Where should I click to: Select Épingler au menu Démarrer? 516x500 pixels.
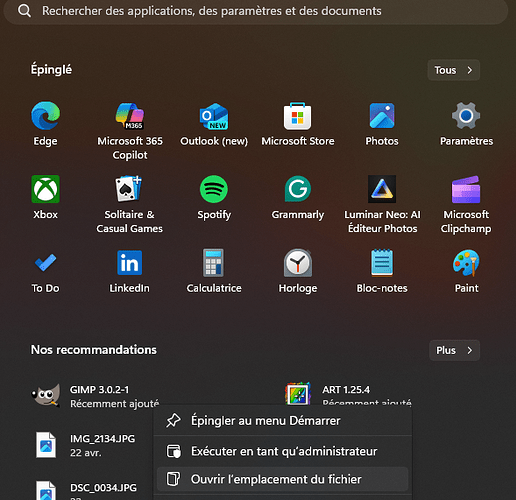click(x=283, y=421)
